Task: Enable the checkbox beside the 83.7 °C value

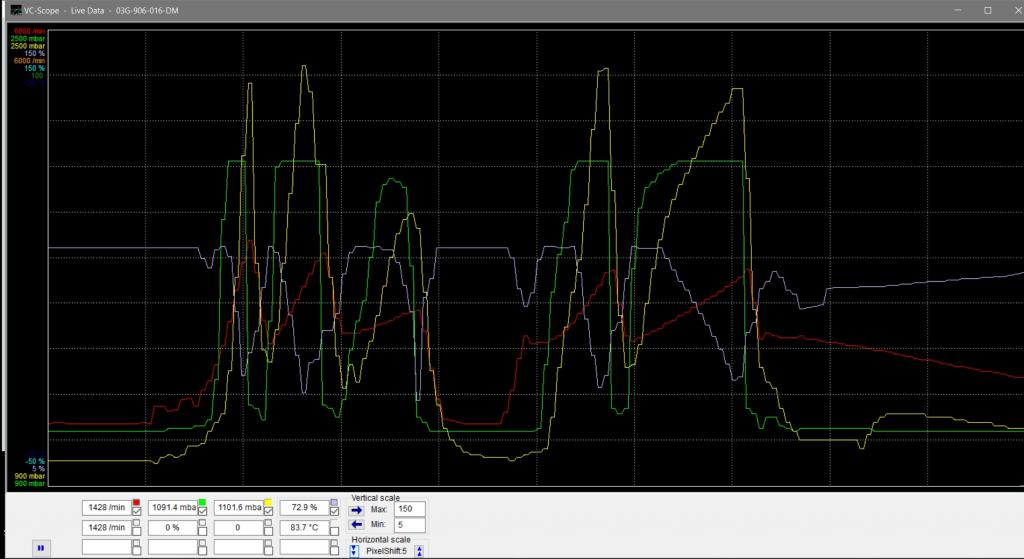Action: (x=334, y=532)
